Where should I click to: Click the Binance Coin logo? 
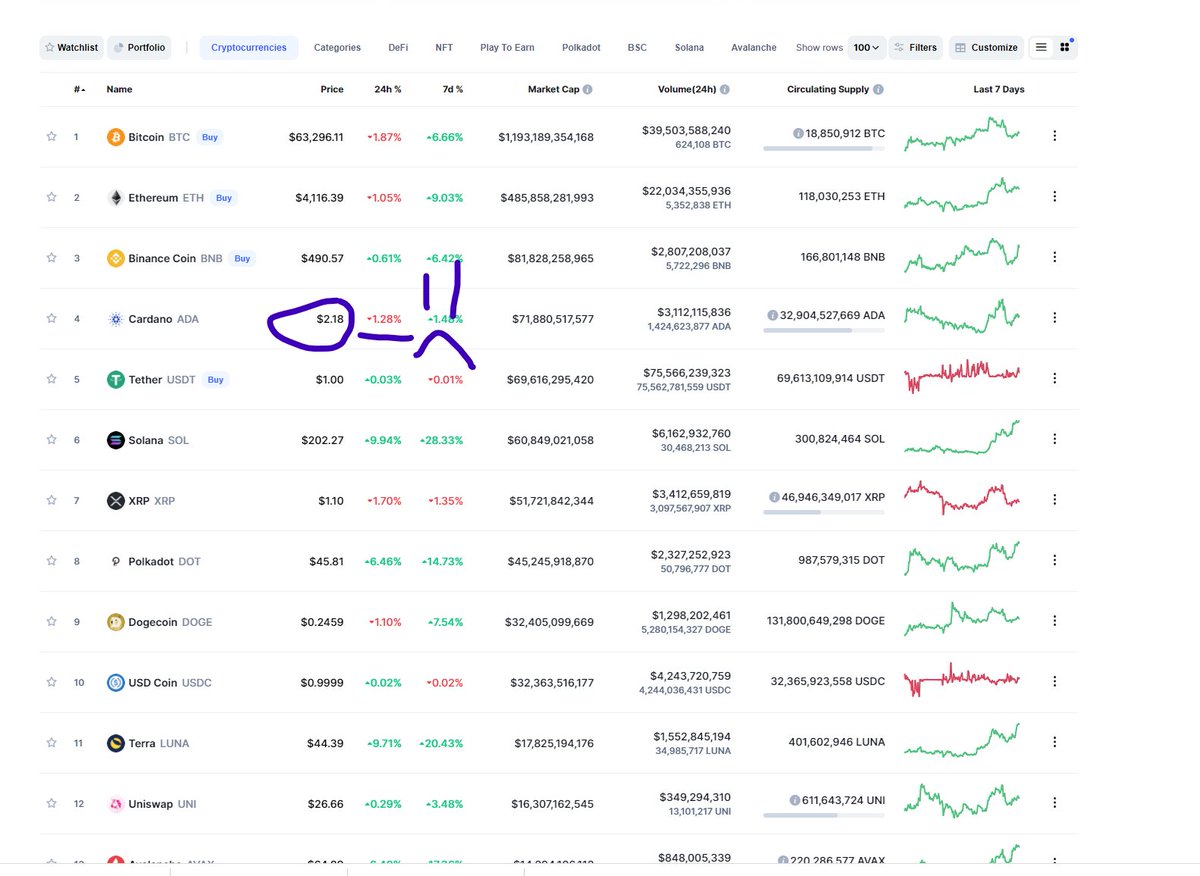tap(116, 258)
